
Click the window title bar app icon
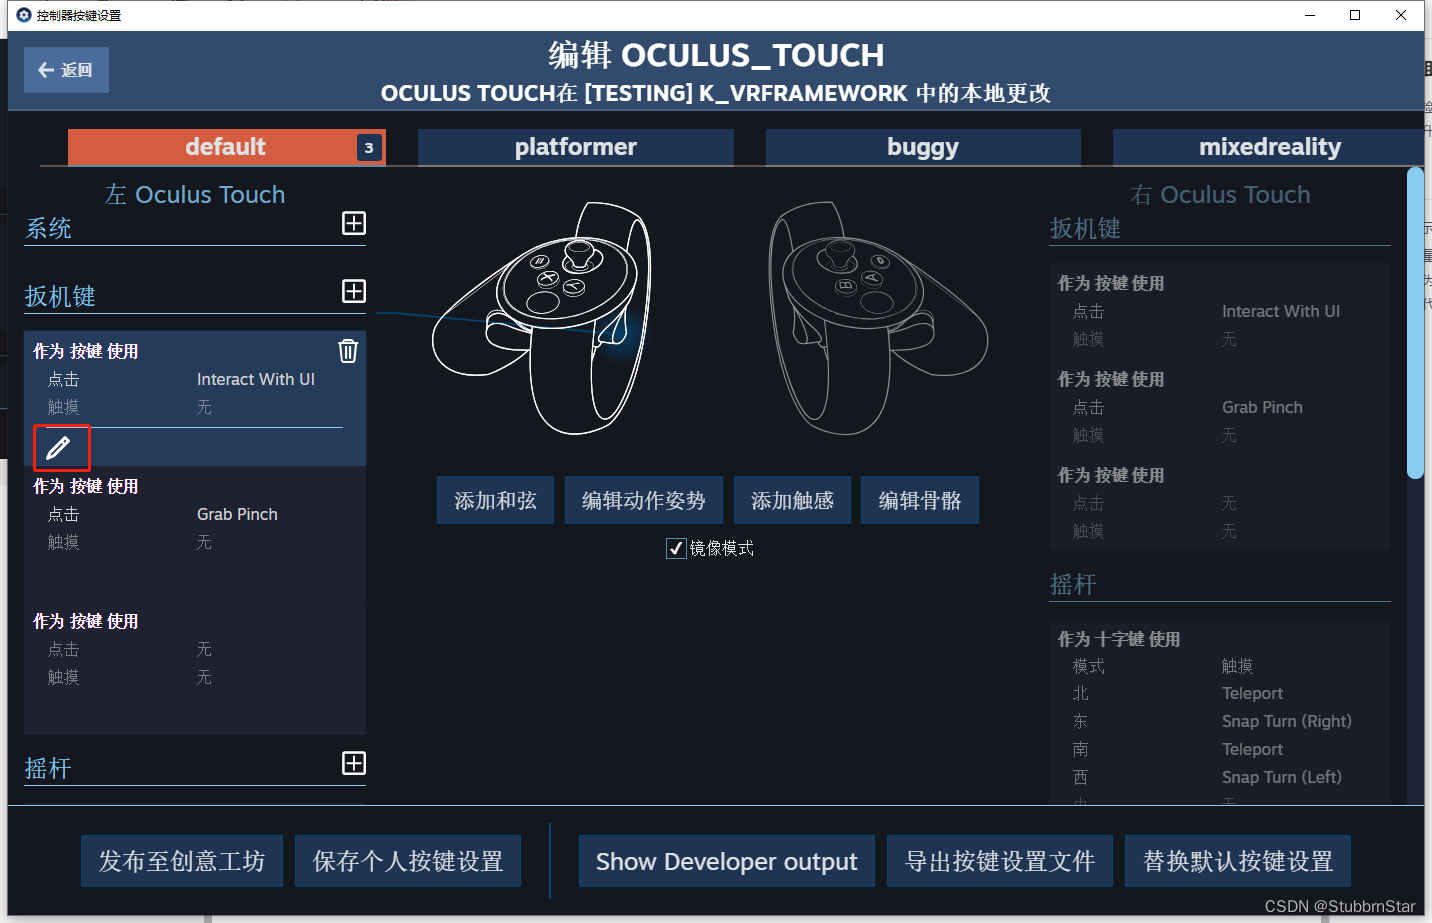coord(24,15)
